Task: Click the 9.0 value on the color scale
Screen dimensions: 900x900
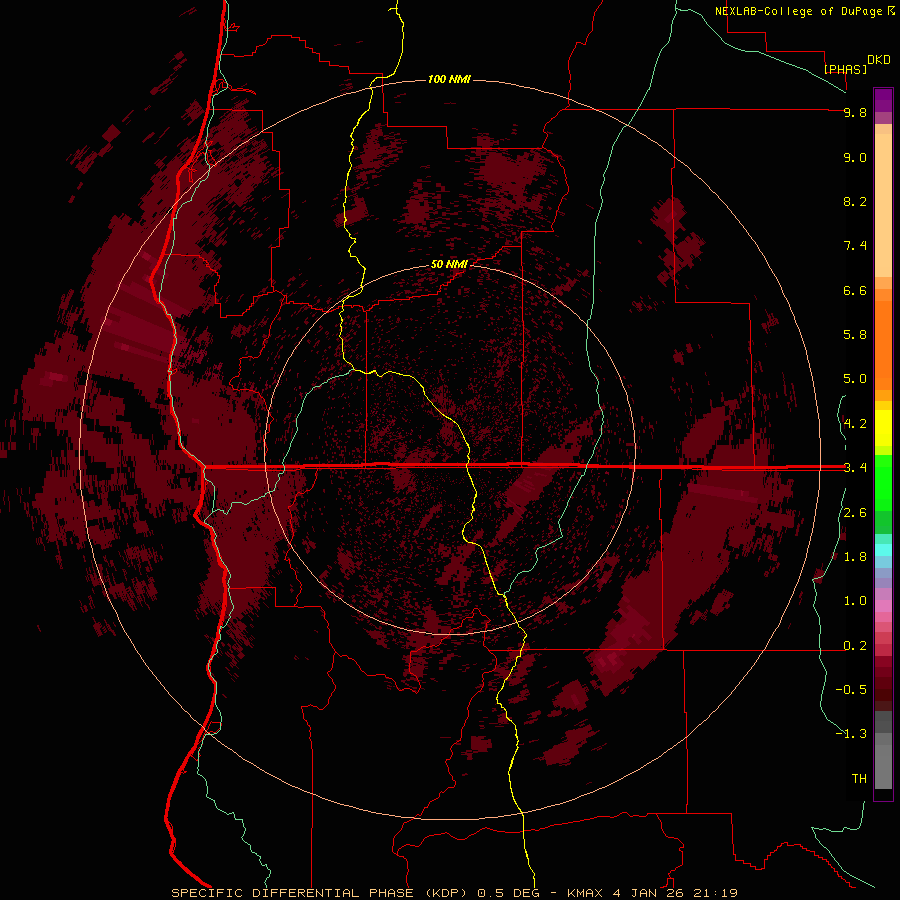Action: [855, 157]
